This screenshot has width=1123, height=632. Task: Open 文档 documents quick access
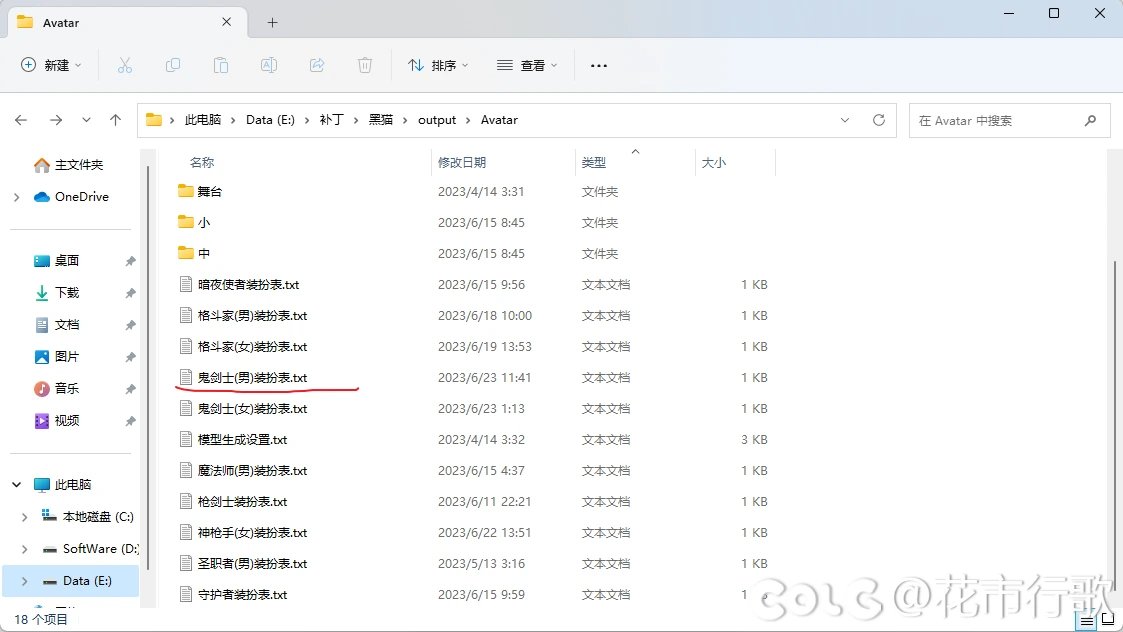click(x=57, y=325)
